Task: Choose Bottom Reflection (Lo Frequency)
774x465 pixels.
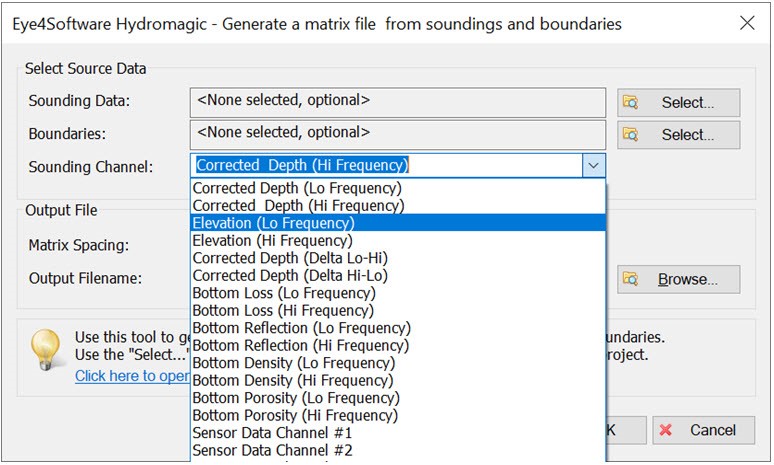Action: click(398, 328)
